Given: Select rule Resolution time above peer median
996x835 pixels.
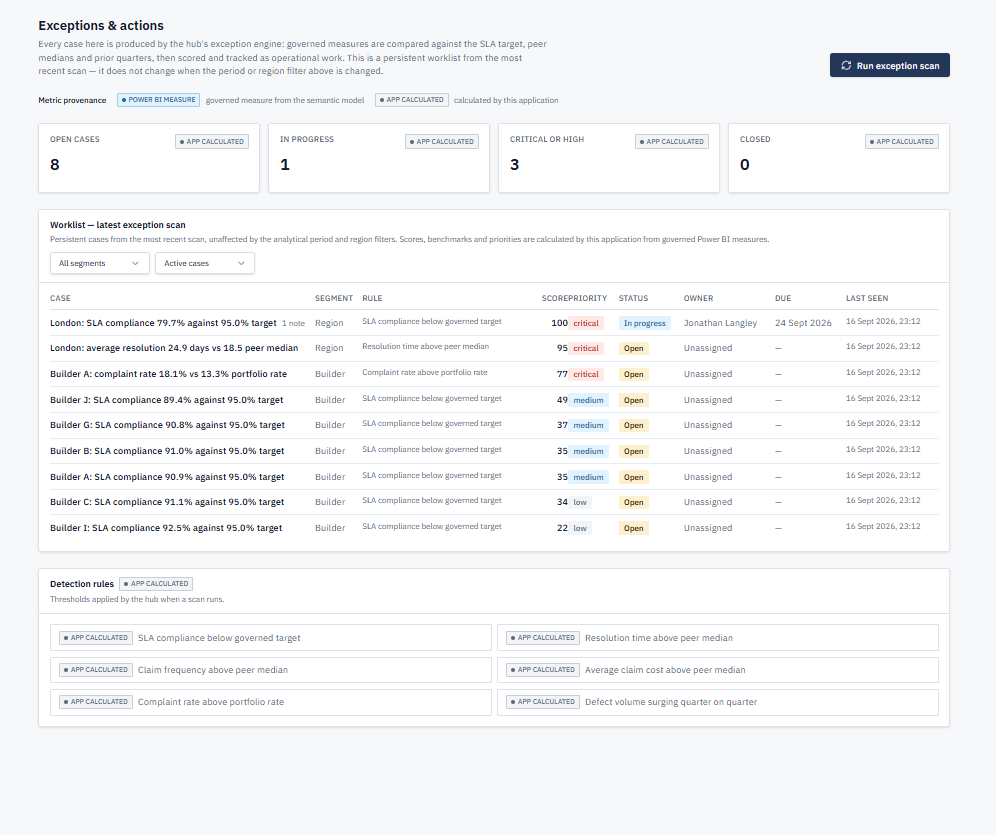Looking at the screenshot, I should [718, 638].
